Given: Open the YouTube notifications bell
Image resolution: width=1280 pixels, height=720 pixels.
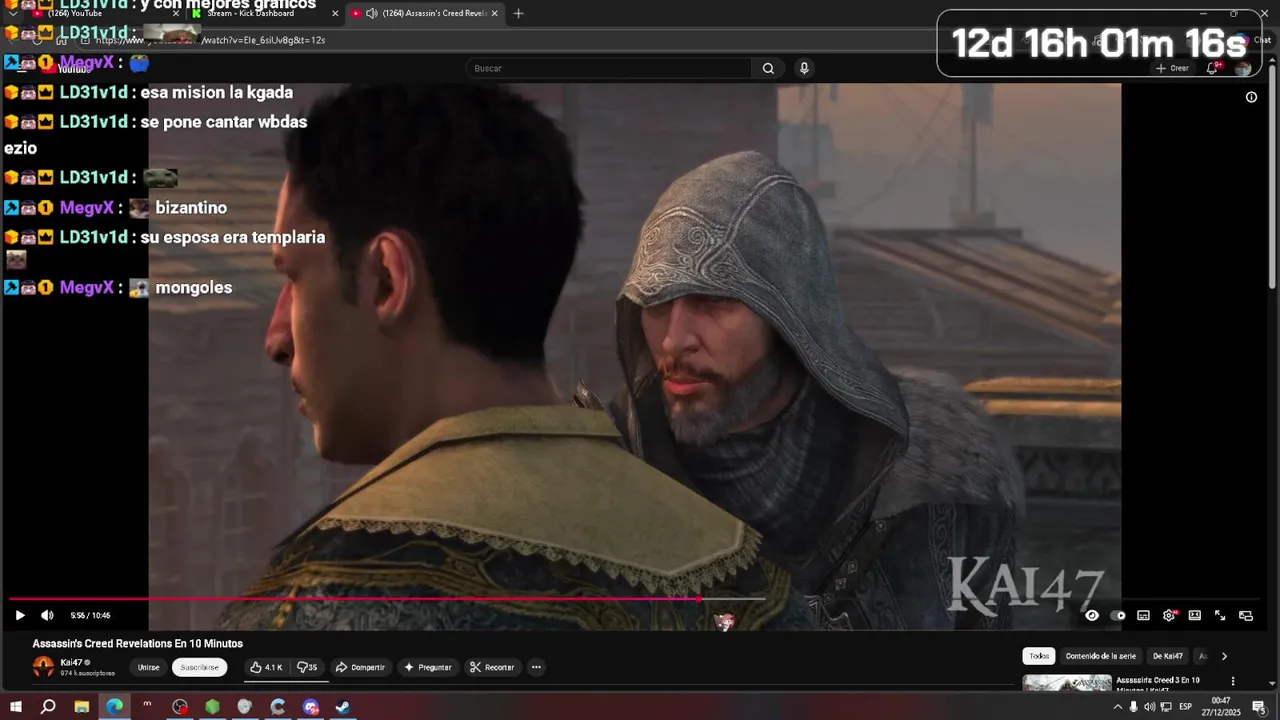Looking at the screenshot, I should point(1212,68).
